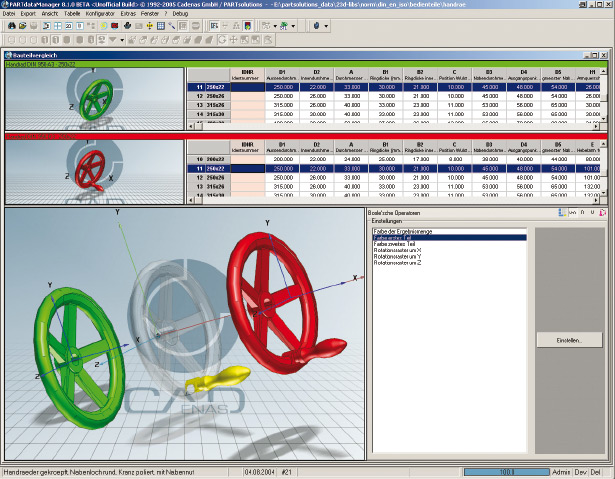Click the green handwheel preview thumbnail
This screenshot has height=479, width=615.
pyautogui.click(x=94, y=99)
